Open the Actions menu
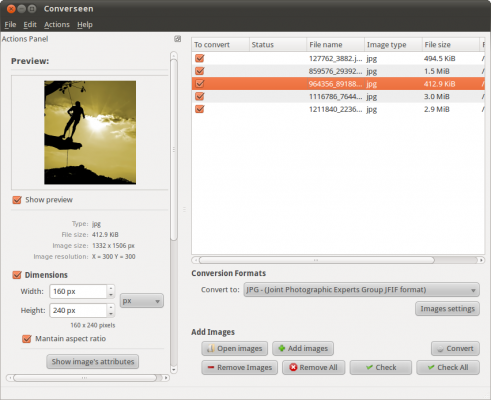The width and height of the screenshot is (491, 400). 57,25
